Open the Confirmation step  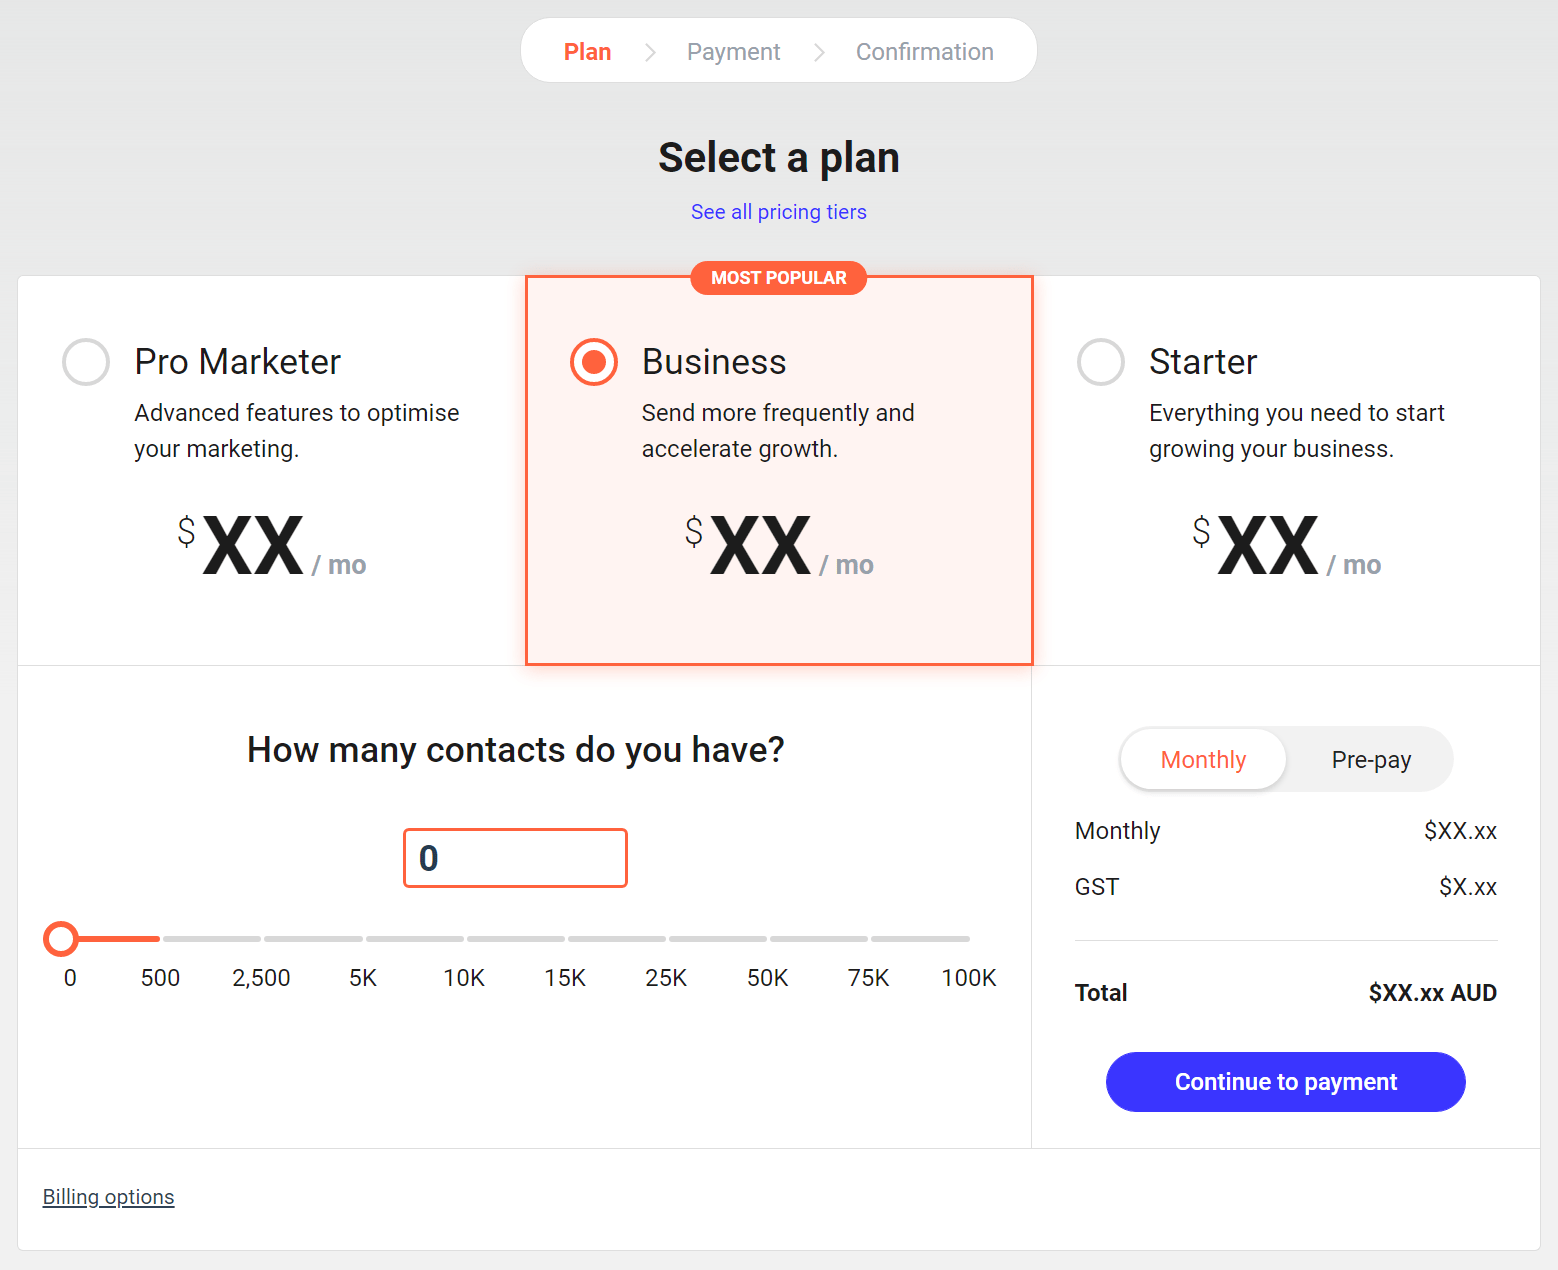[924, 51]
